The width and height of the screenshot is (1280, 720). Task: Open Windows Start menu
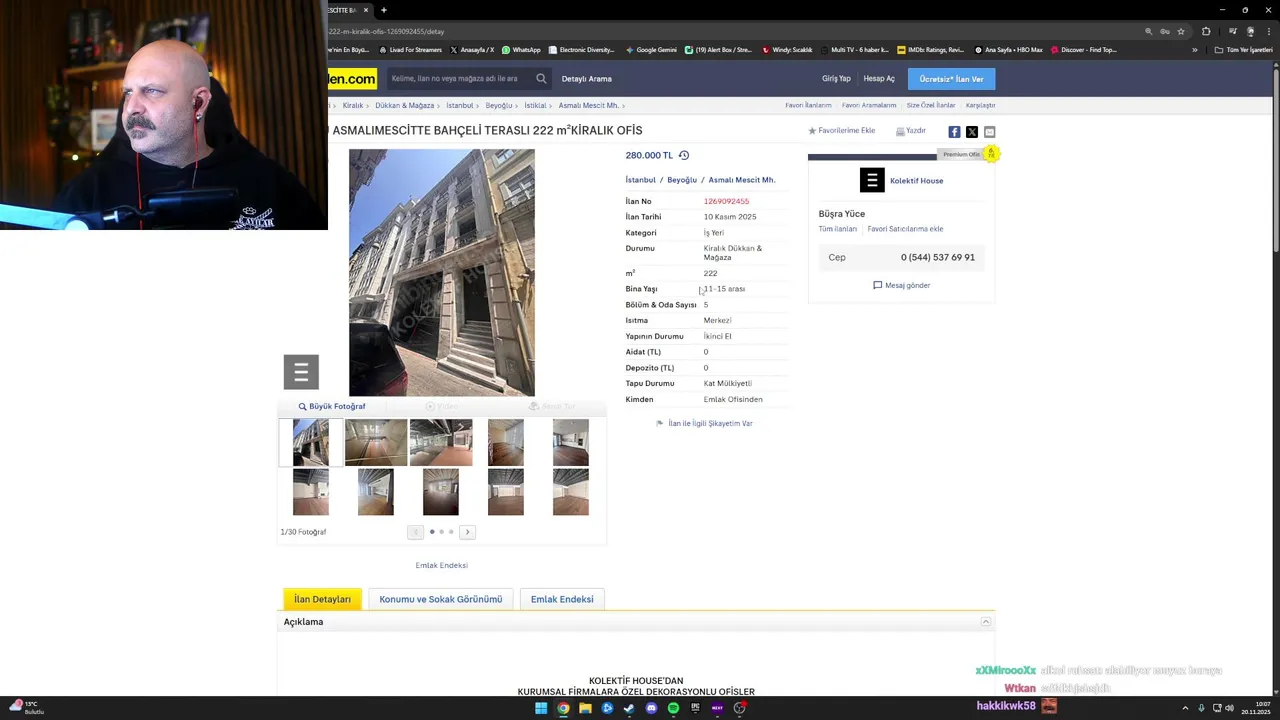point(541,708)
